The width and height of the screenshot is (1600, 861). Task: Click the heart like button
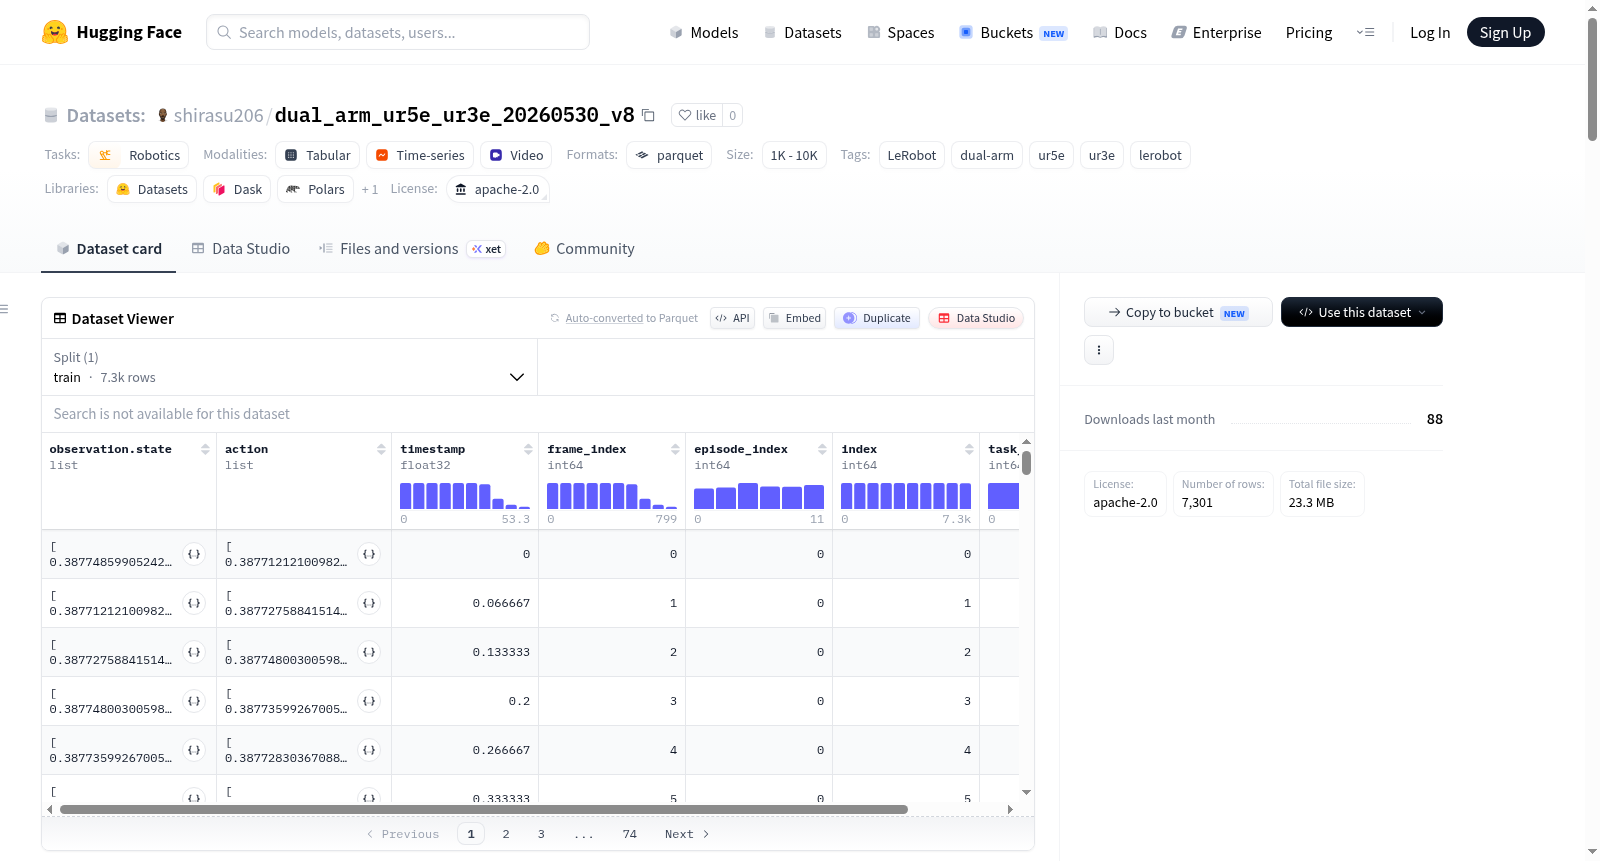coord(697,115)
